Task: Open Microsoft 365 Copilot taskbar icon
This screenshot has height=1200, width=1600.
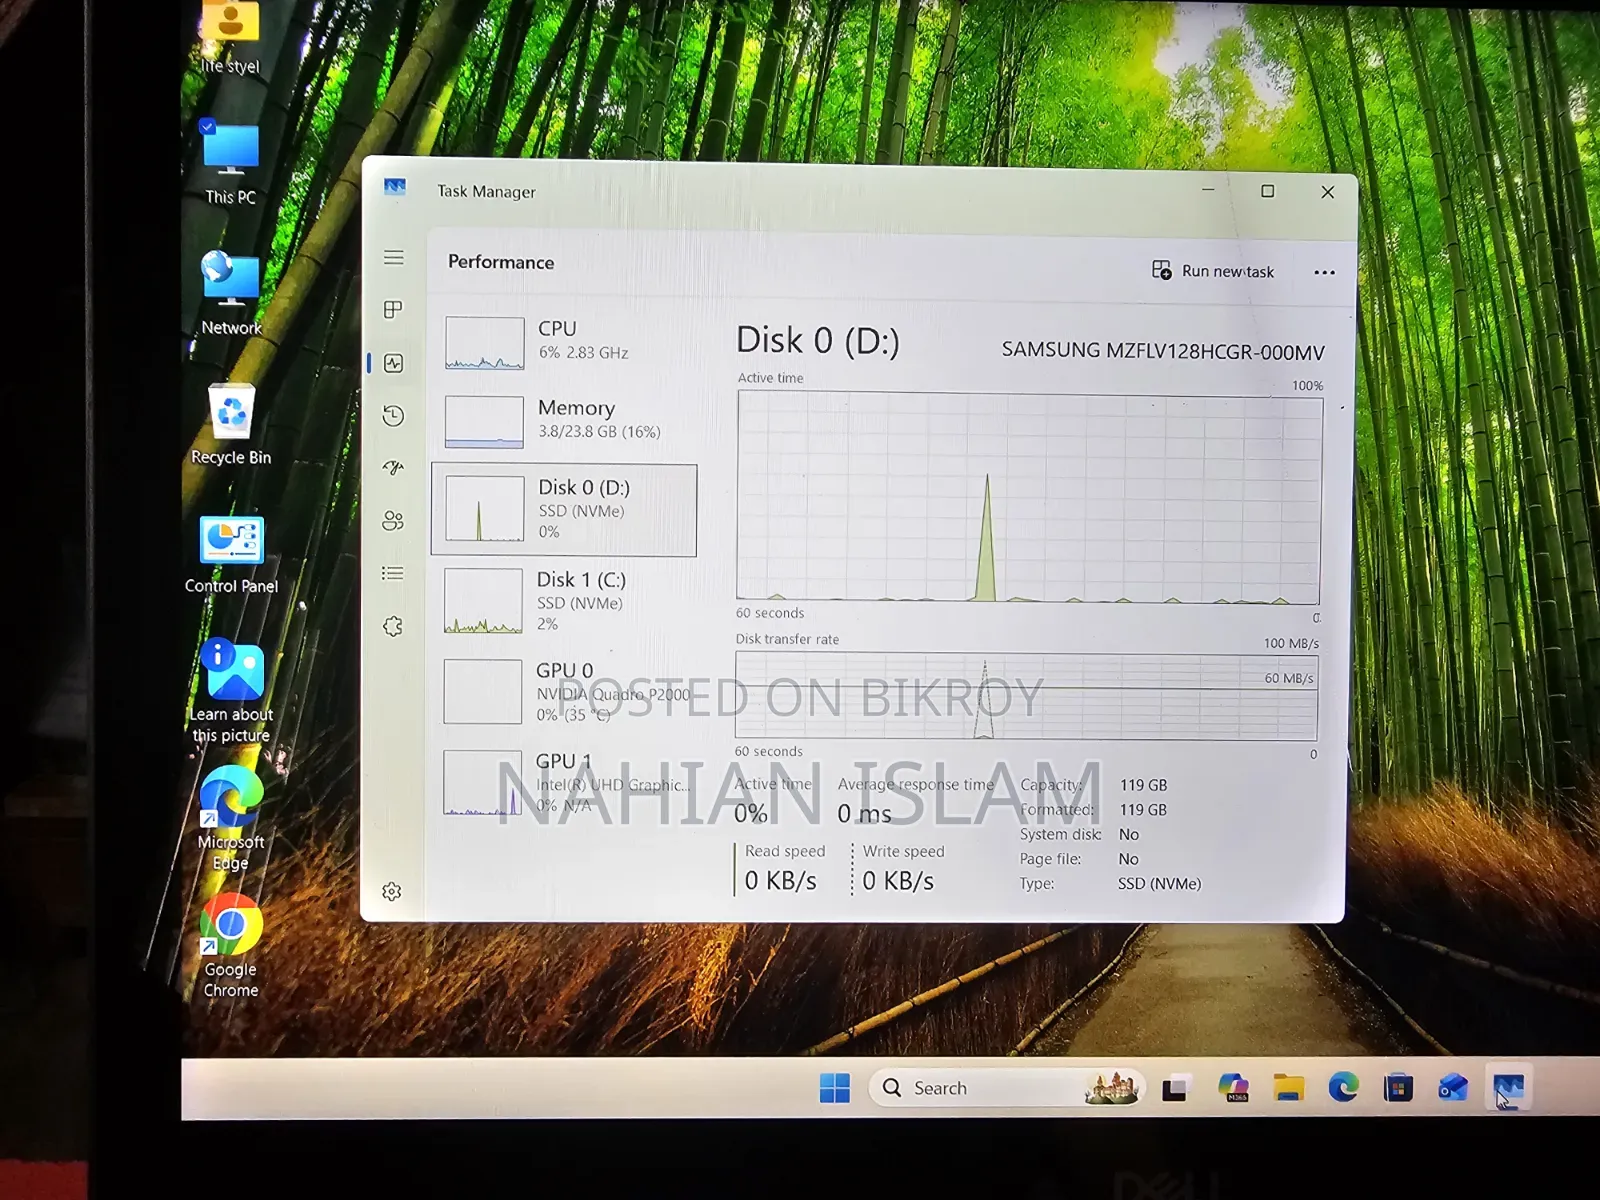Action: (x=1233, y=1088)
